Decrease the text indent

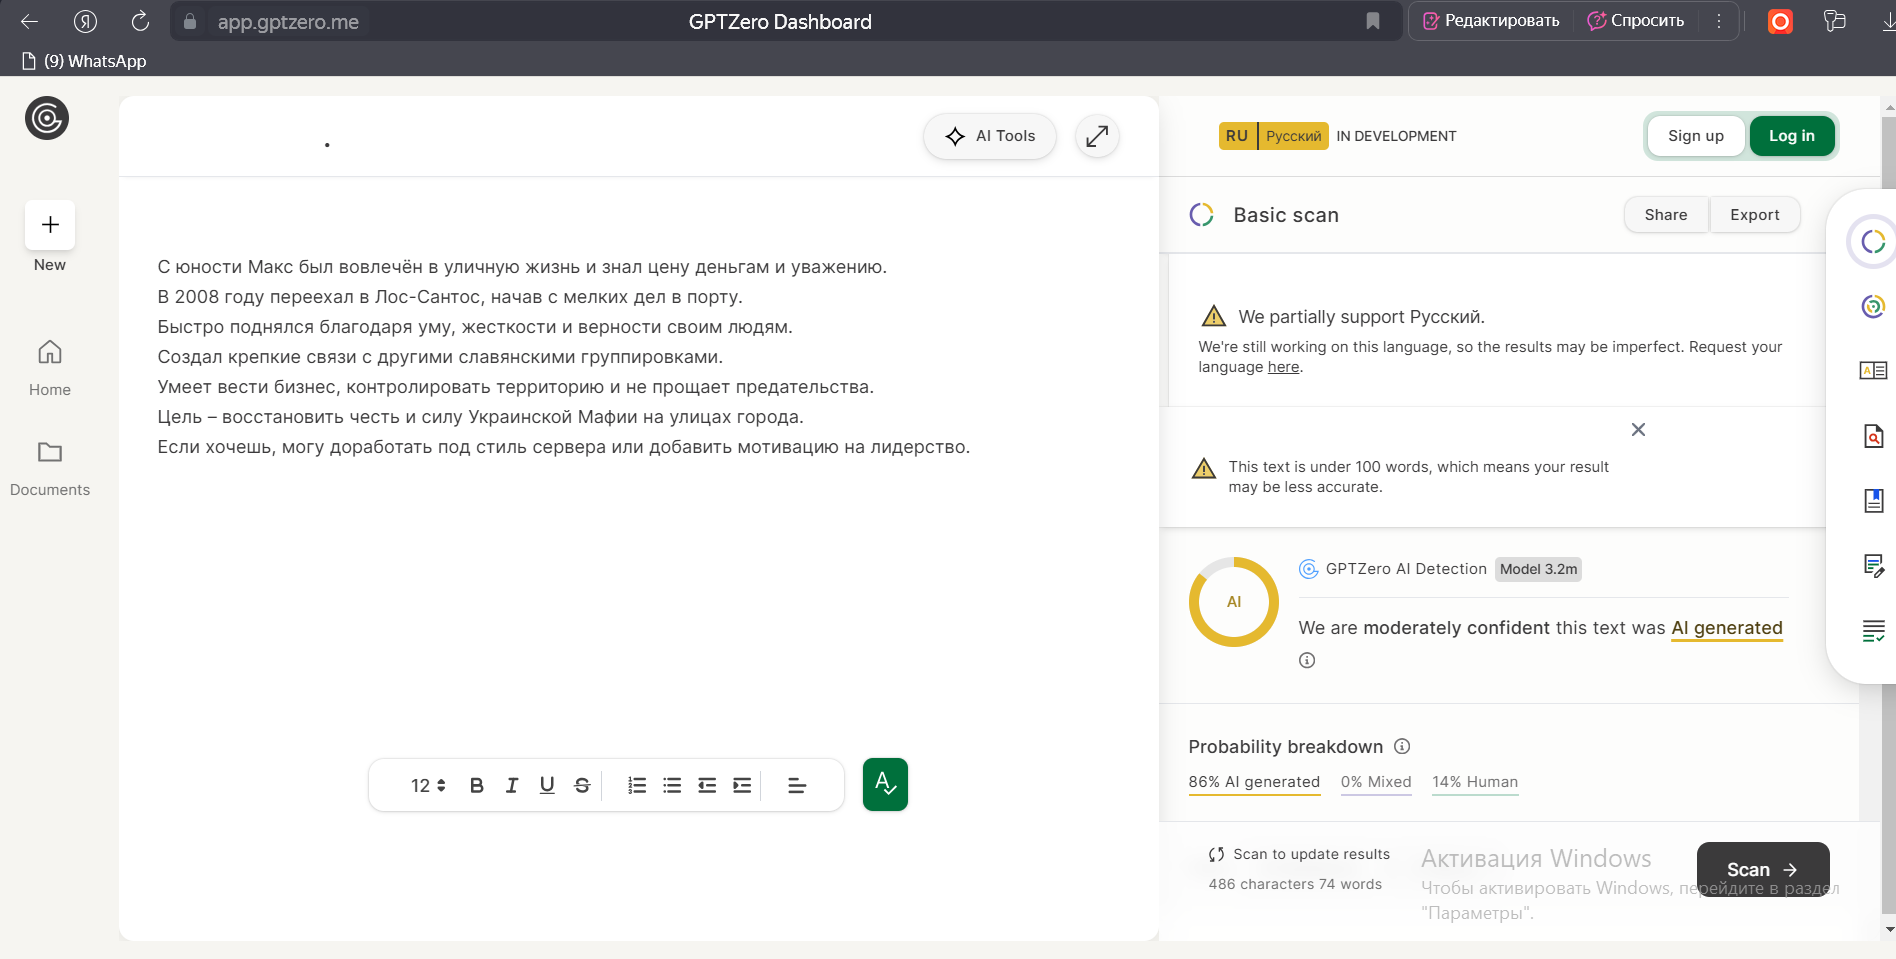coord(707,786)
